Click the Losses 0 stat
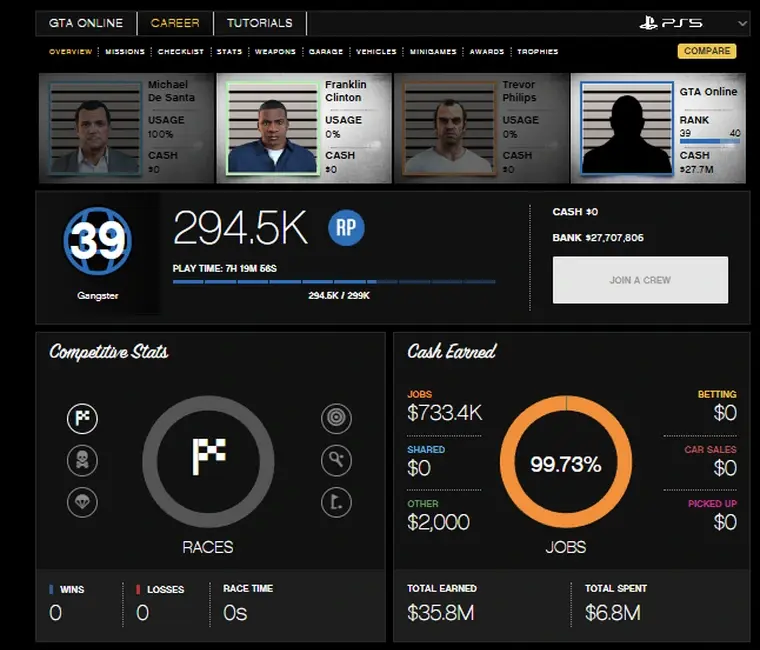Image resolution: width=760 pixels, height=650 pixels. (159, 605)
